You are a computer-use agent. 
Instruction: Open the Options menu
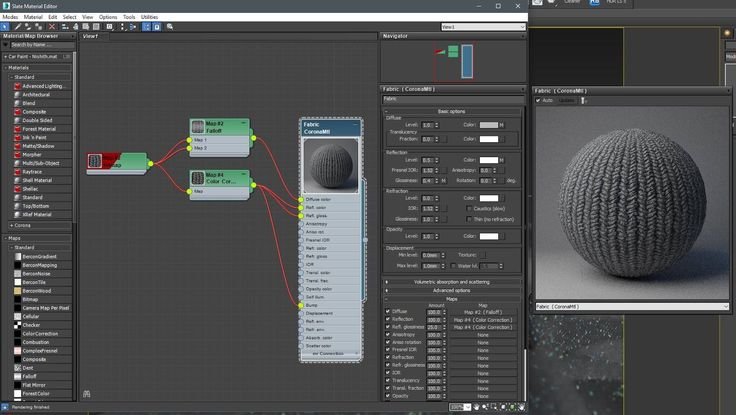coord(107,17)
